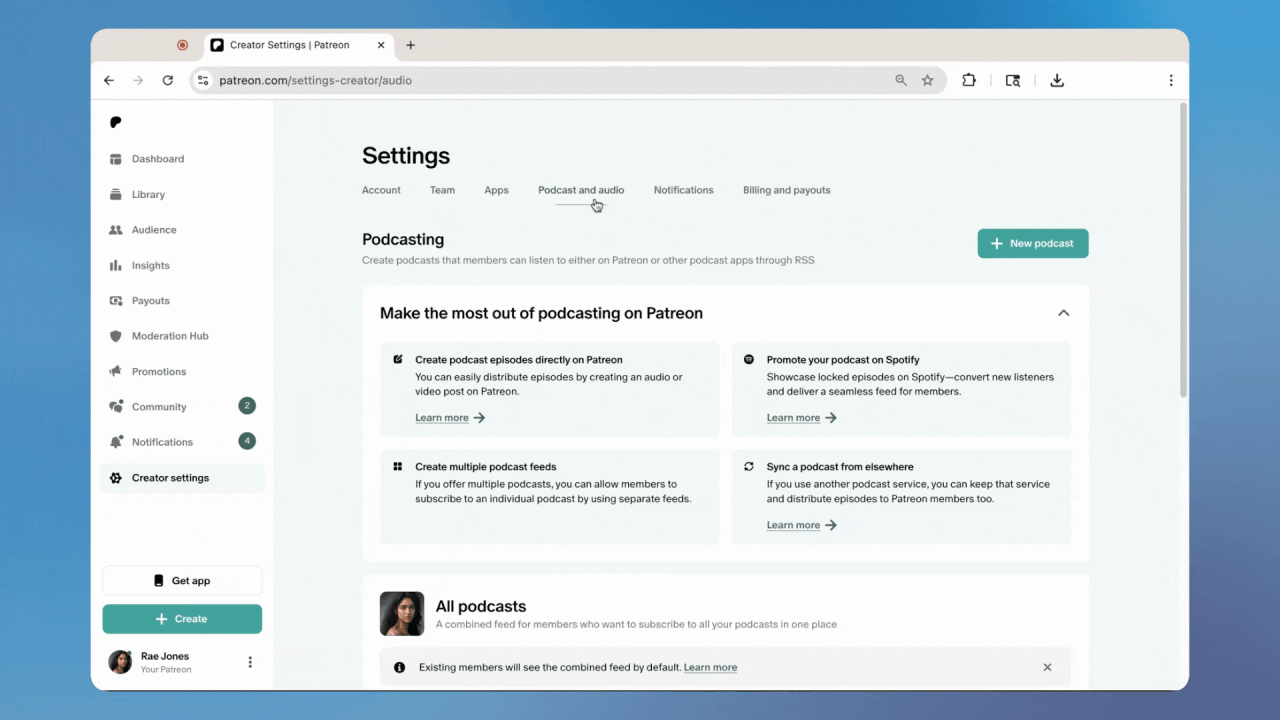The width and height of the screenshot is (1280, 720).
Task: Open the browser extensions puzzle icon
Action: point(968,81)
